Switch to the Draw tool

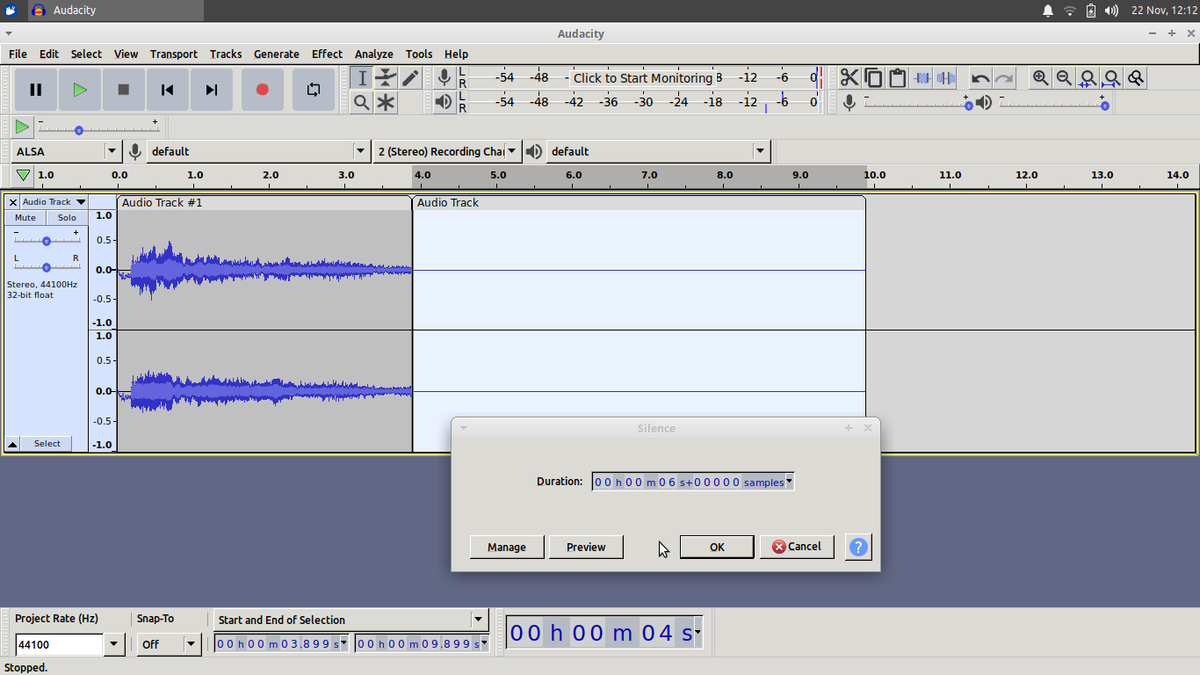(409, 77)
